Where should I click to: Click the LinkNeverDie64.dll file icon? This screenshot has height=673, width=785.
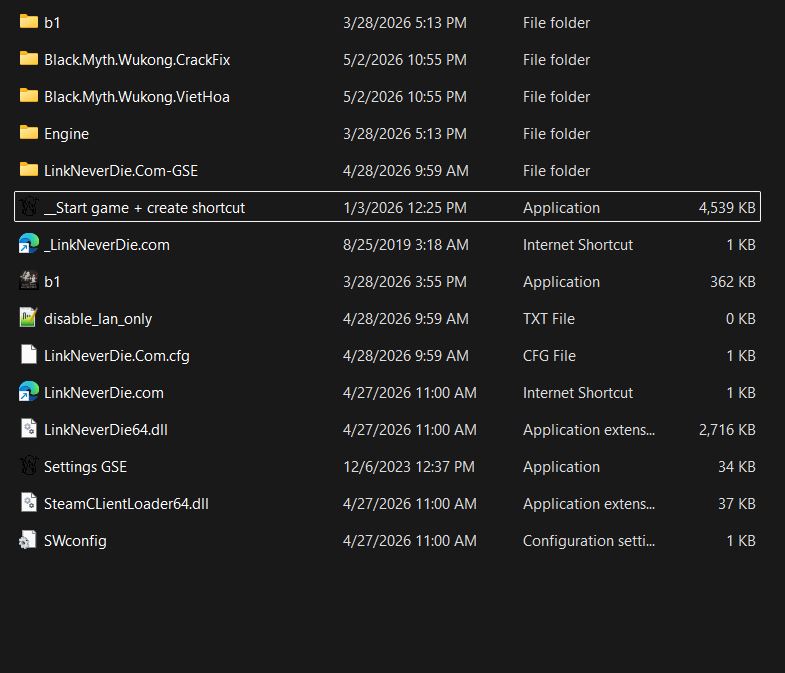tap(29, 429)
